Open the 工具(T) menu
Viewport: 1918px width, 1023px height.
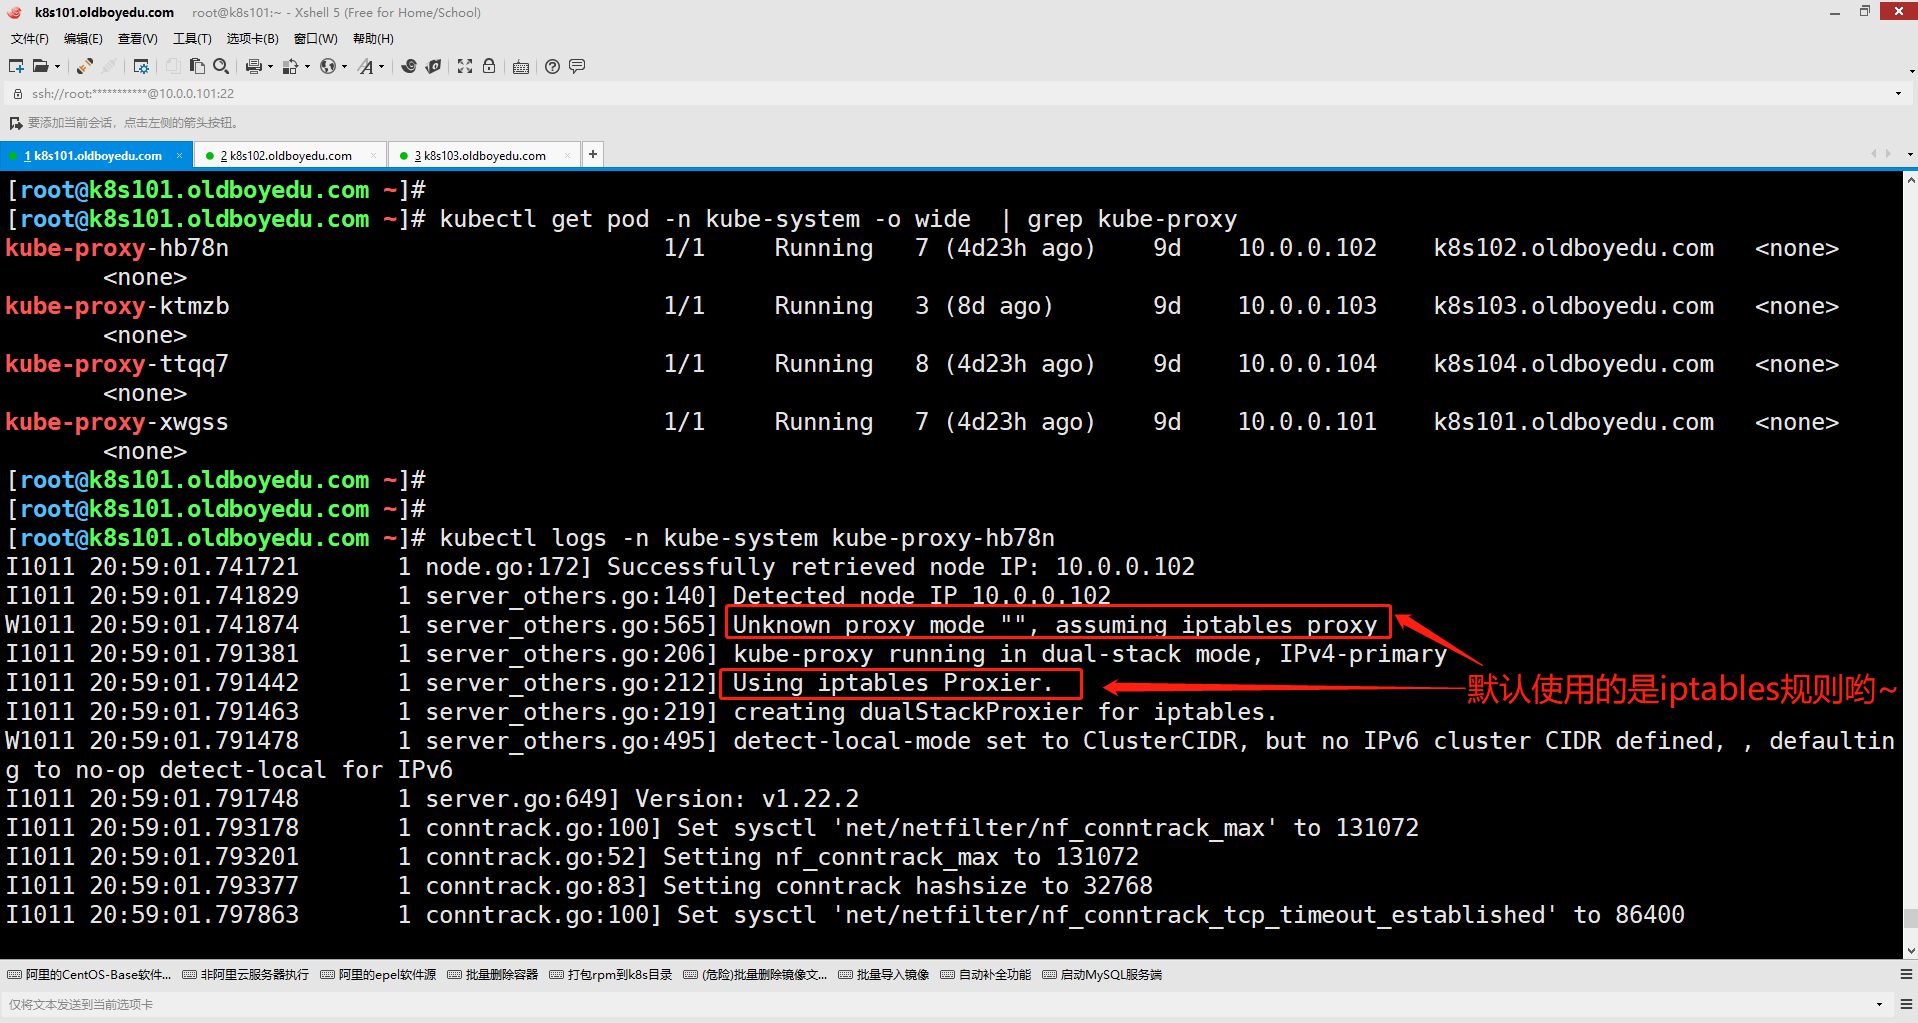192,39
